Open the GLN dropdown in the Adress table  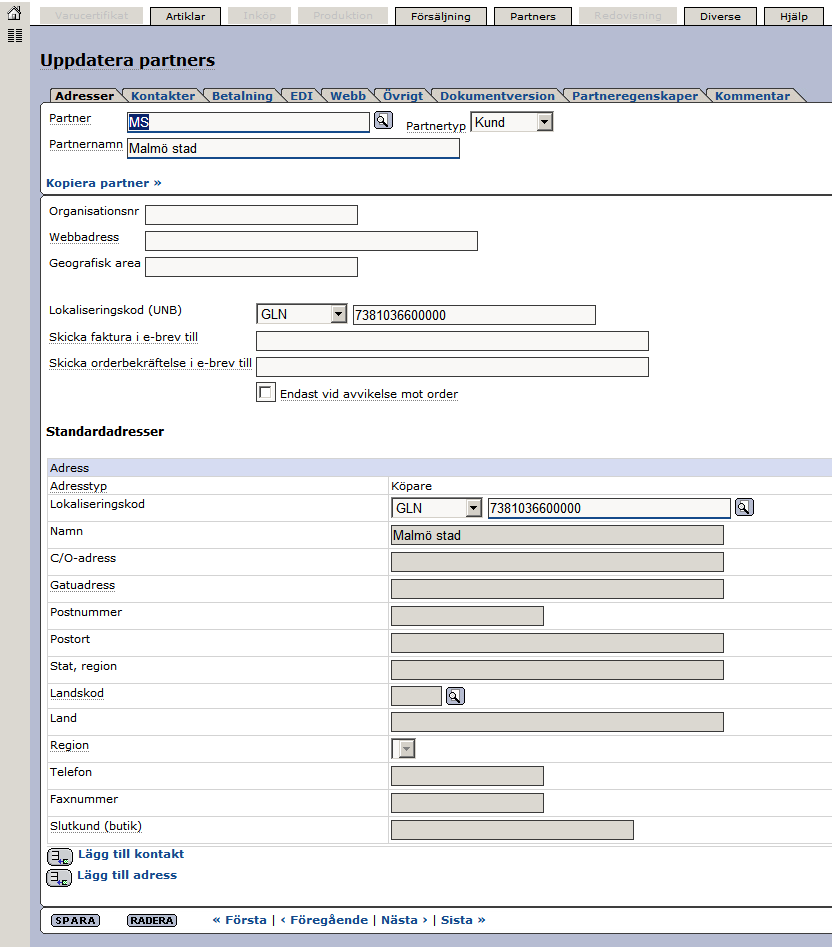(x=437, y=508)
